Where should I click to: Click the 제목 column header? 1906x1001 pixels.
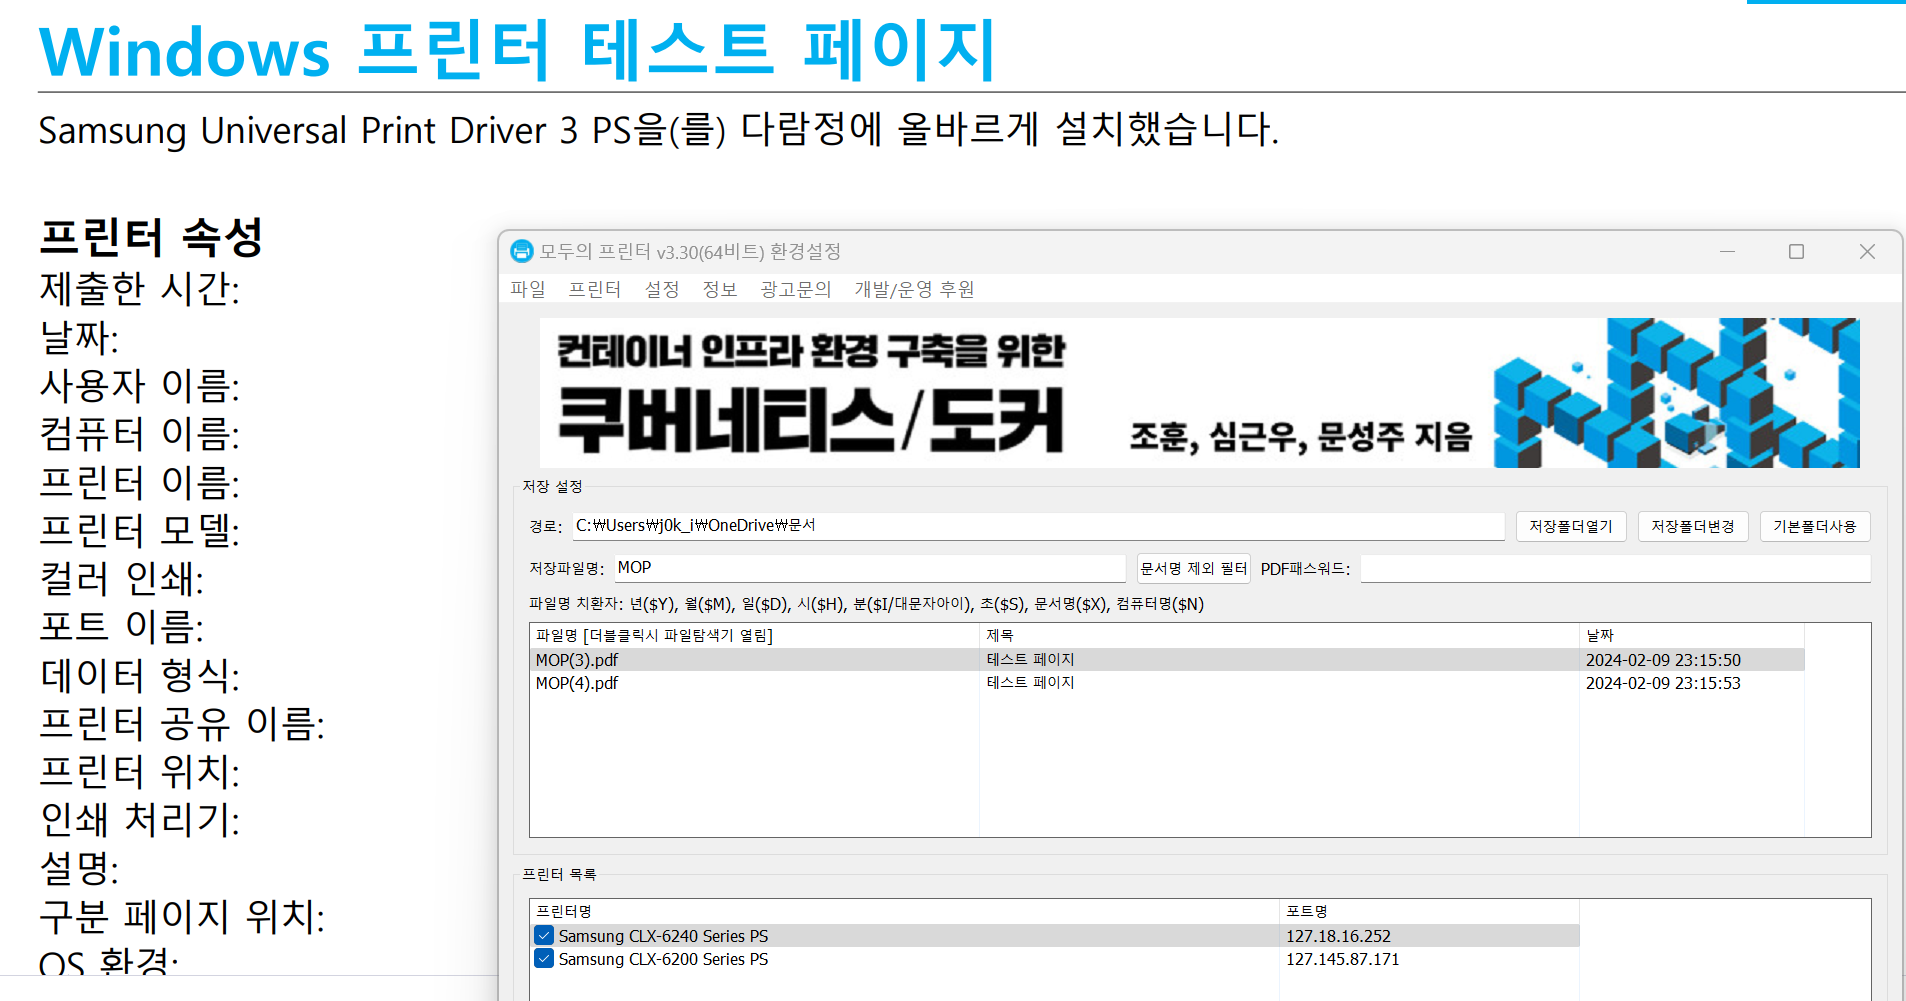point(1279,635)
